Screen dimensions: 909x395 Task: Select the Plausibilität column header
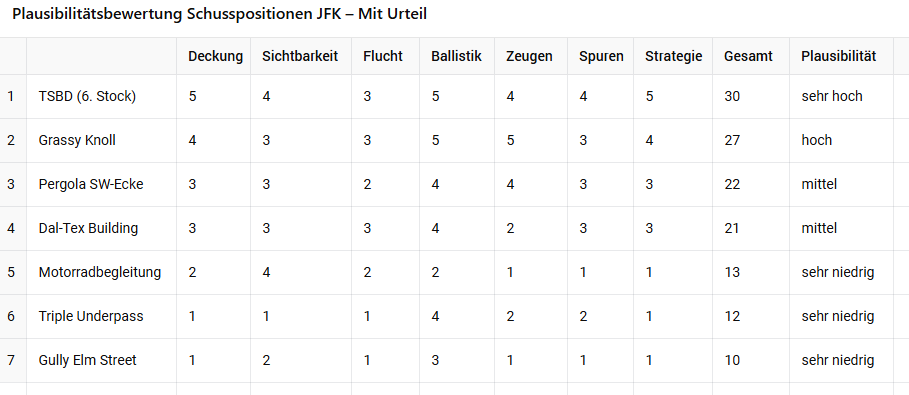point(841,56)
